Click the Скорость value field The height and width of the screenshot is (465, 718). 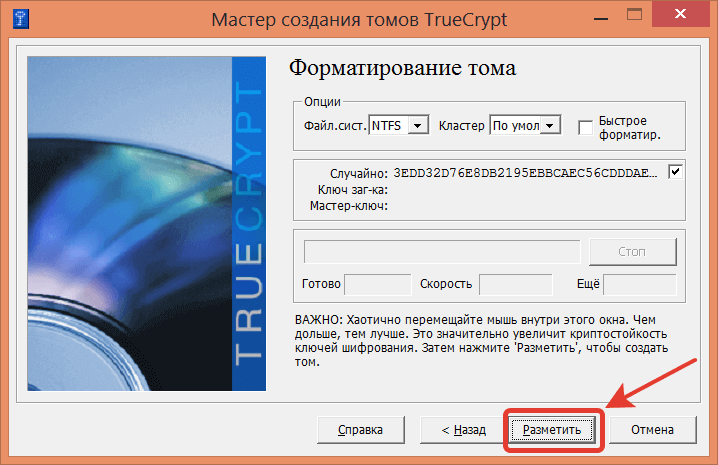tap(515, 284)
